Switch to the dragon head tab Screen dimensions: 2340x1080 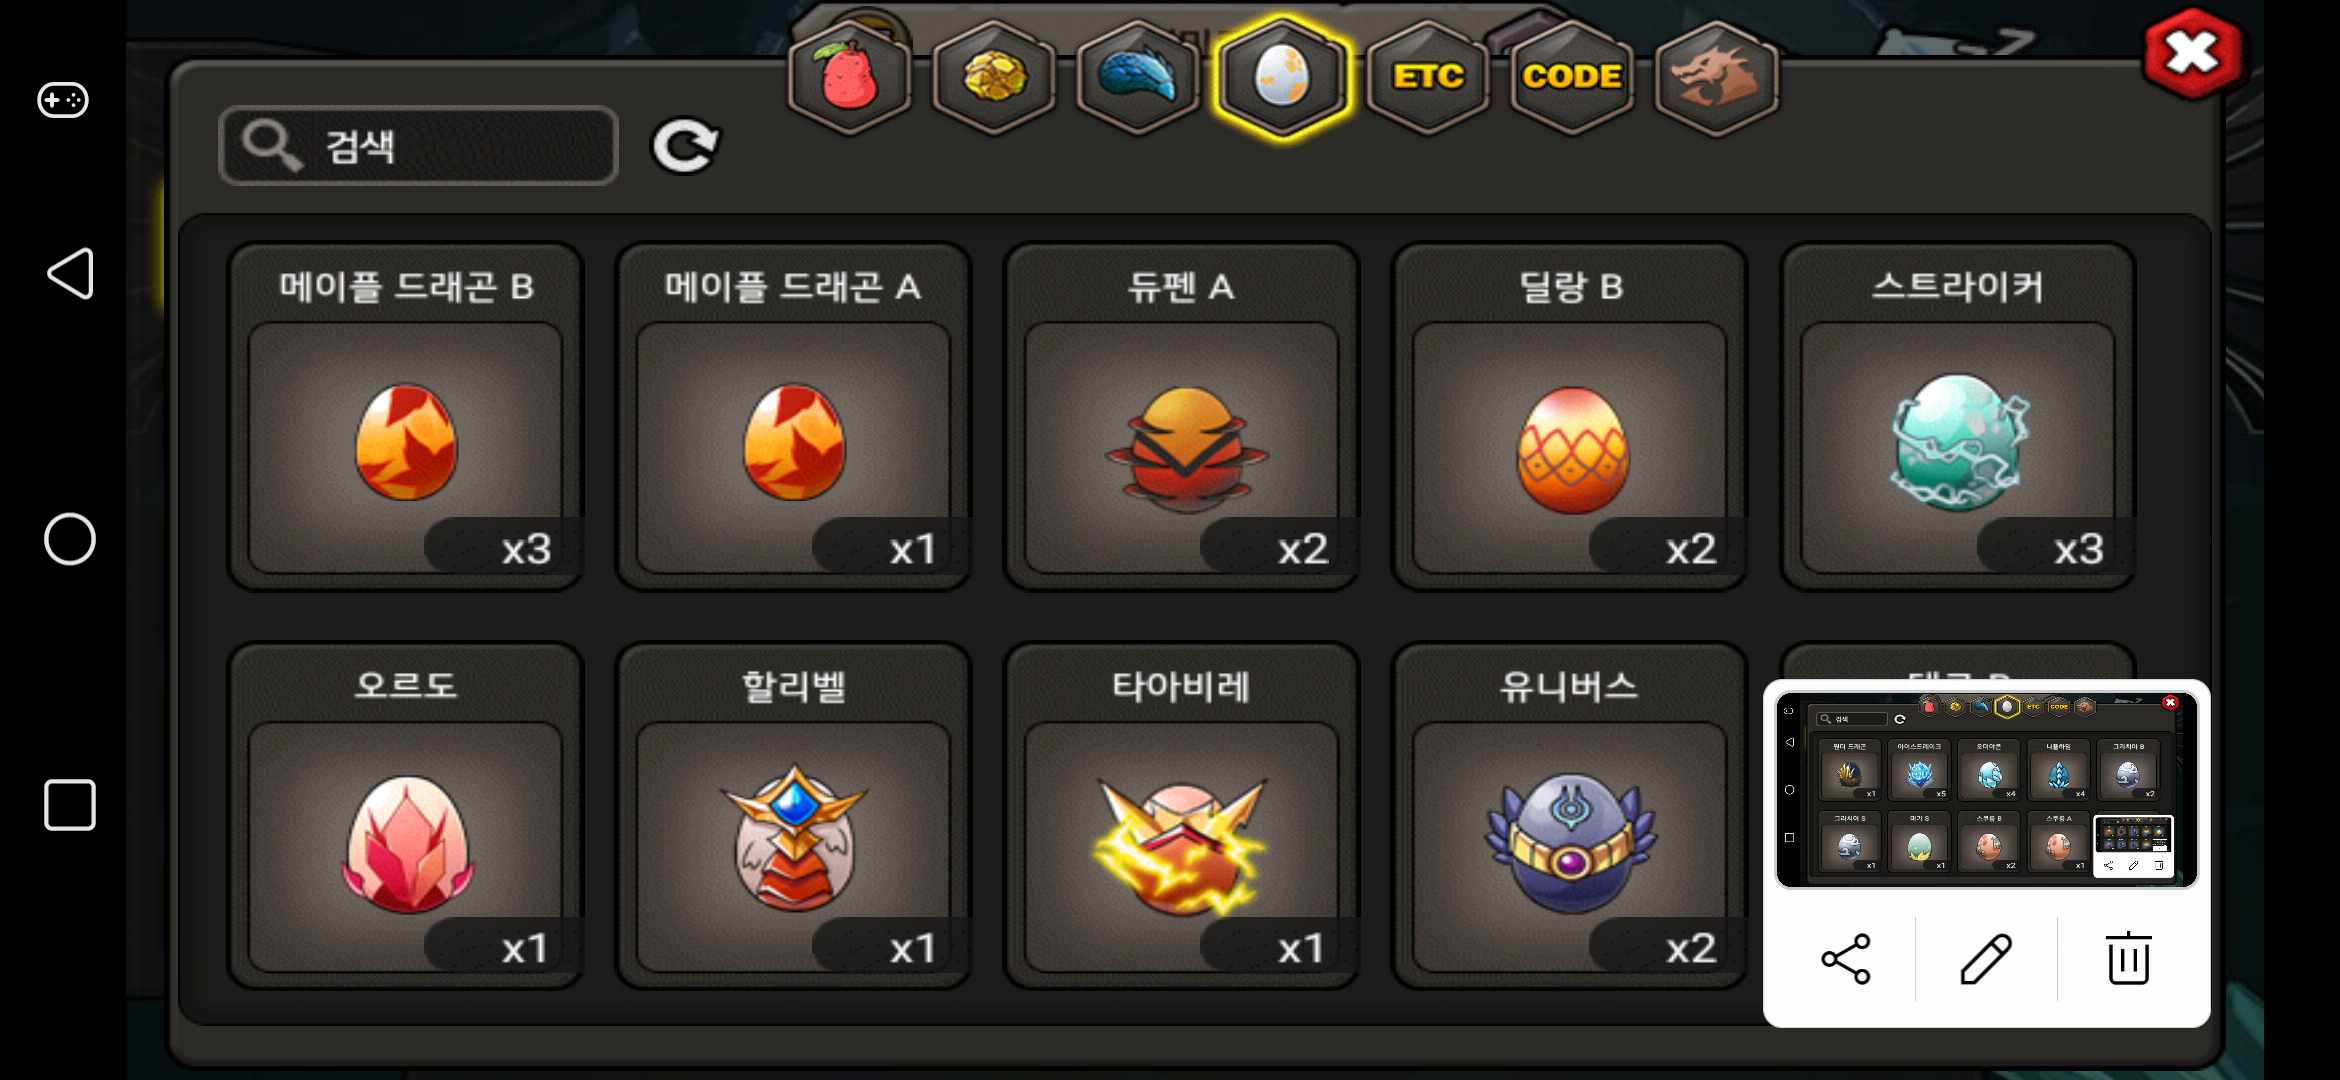(x=1716, y=77)
